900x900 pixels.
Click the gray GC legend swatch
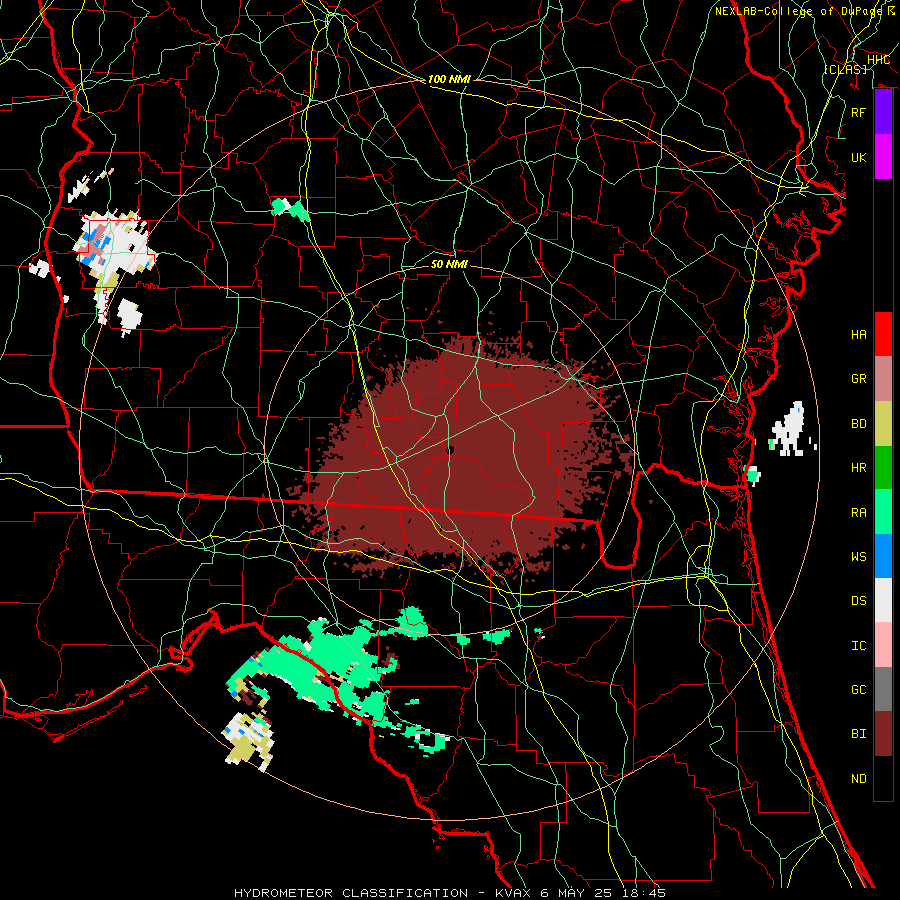tap(883, 689)
